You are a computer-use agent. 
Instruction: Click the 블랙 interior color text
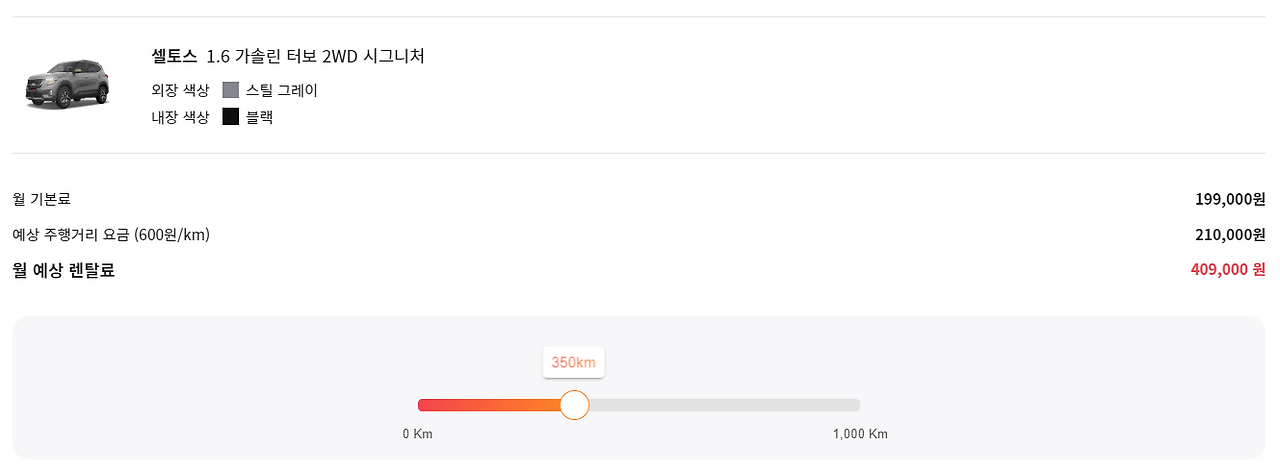pos(260,117)
